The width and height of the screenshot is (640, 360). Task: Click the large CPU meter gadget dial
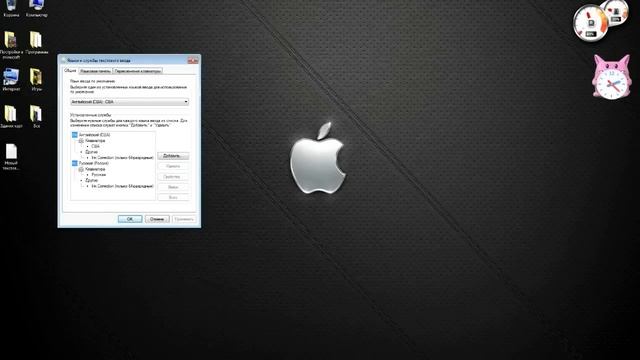(x=591, y=23)
